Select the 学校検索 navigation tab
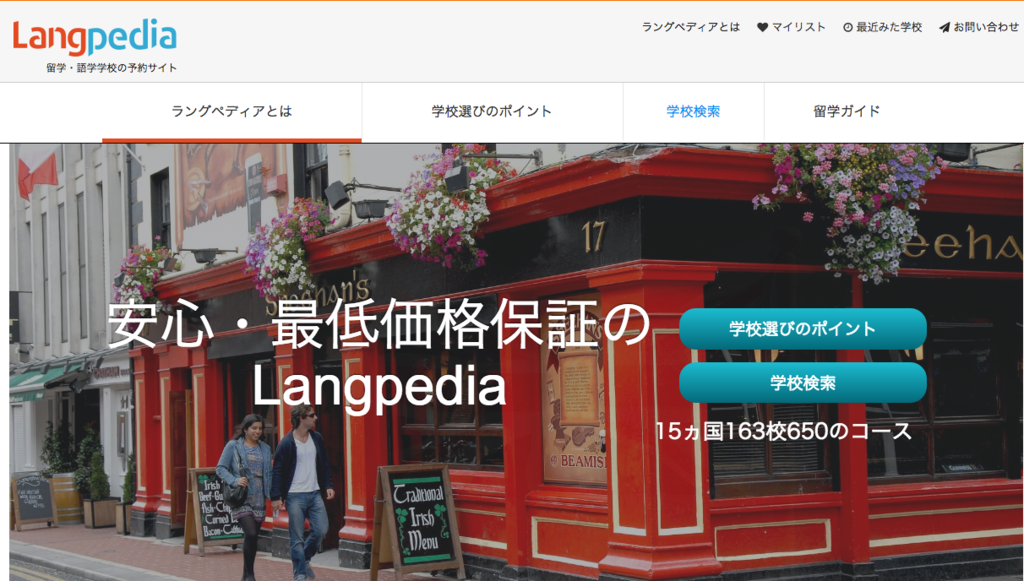1024x581 pixels. click(693, 112)
